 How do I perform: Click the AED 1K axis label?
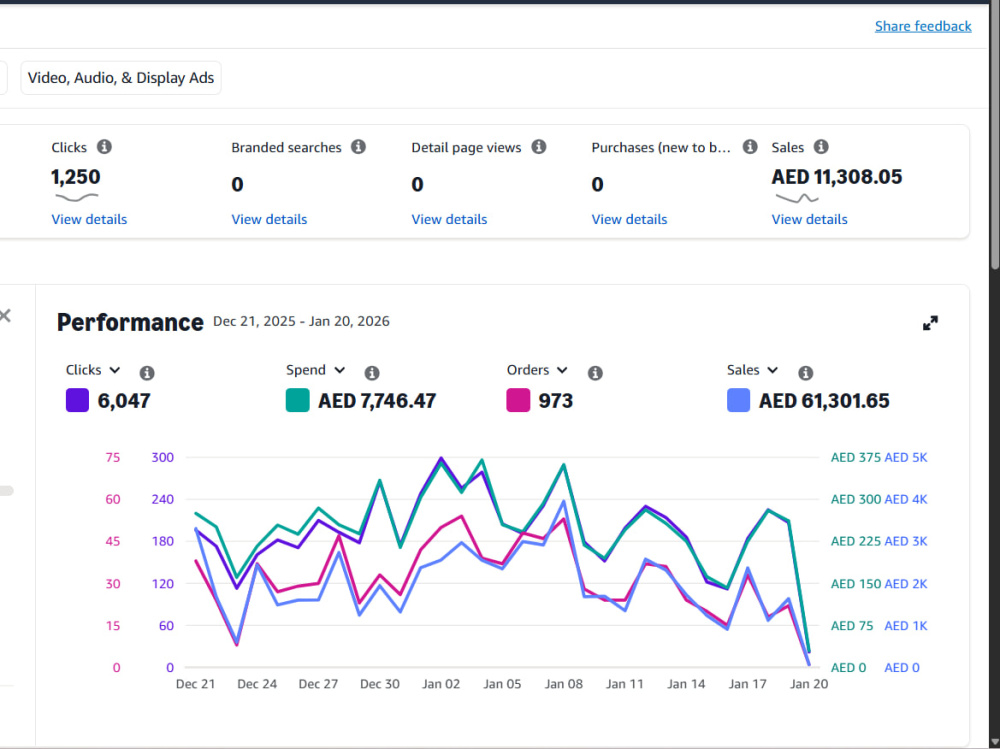click(906, 626)
